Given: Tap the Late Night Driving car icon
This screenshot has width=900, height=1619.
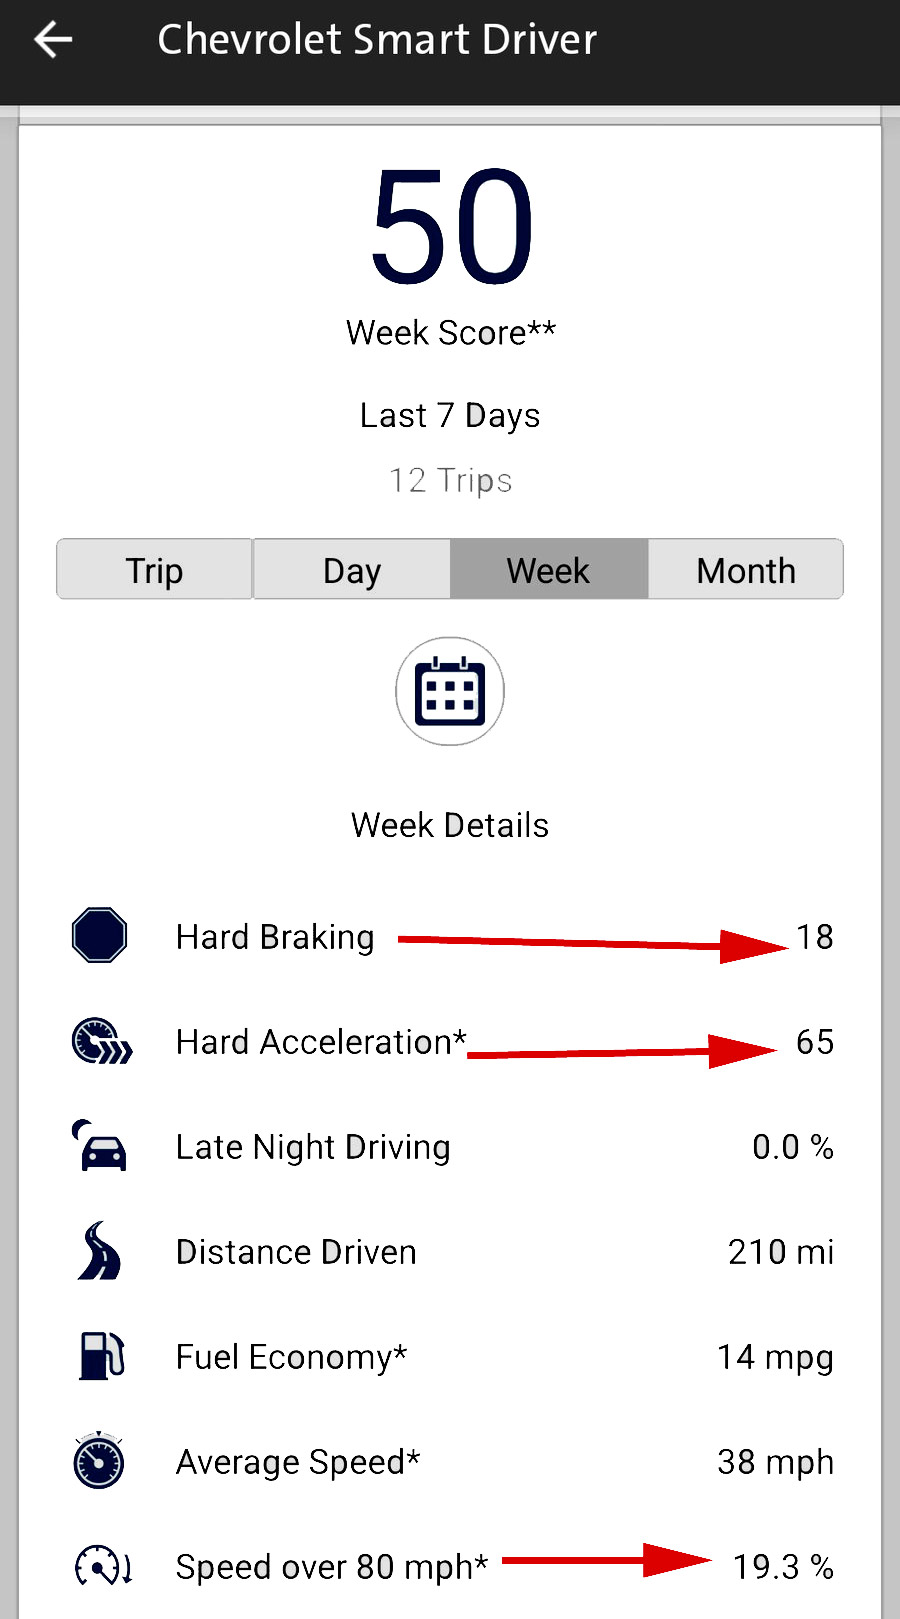Looking at the screenshot, I should (100, 1146).
